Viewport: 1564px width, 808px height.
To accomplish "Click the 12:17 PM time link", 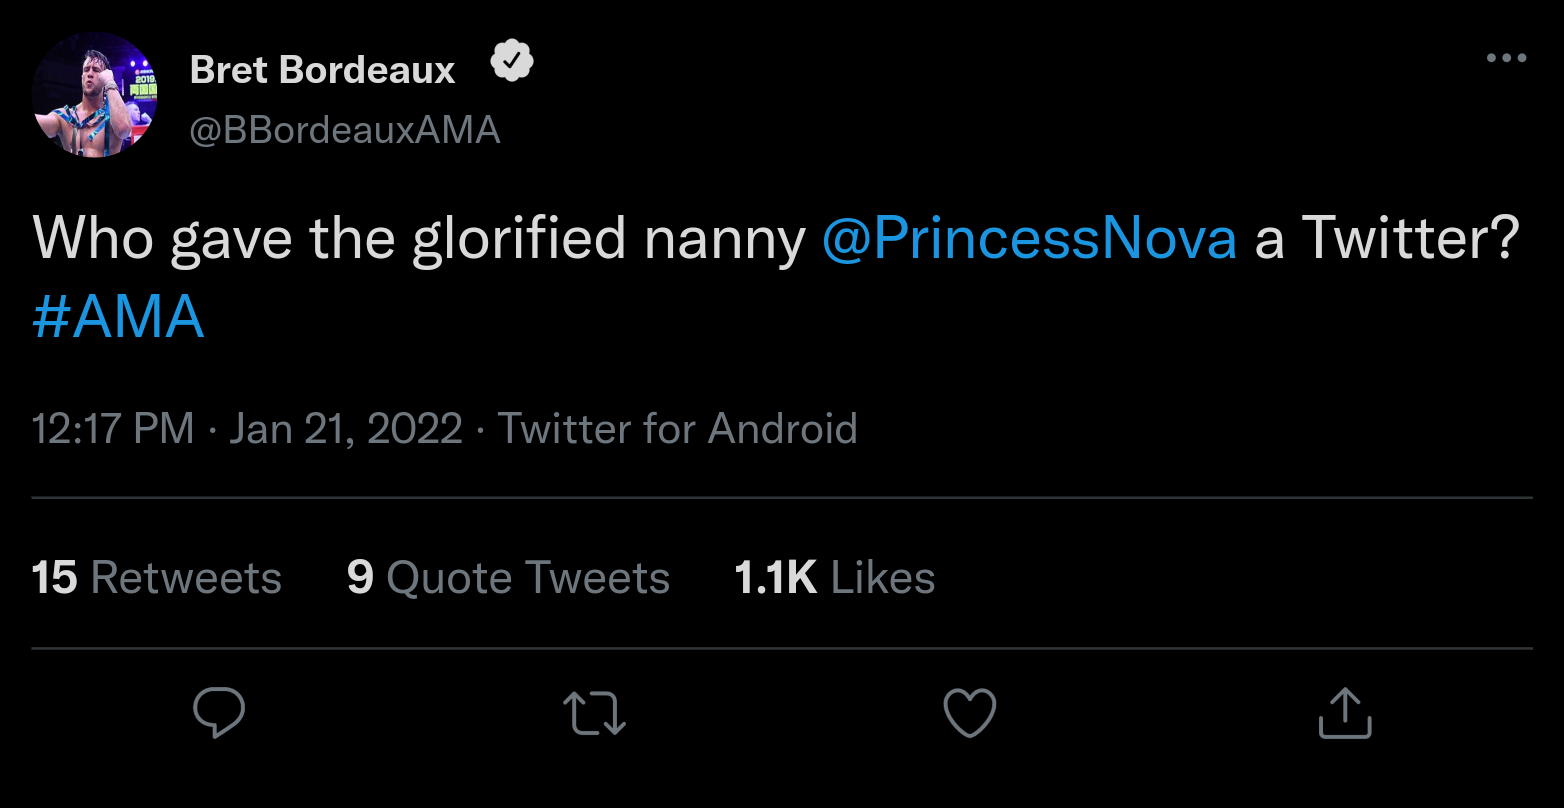I will (x=112, y=429).
